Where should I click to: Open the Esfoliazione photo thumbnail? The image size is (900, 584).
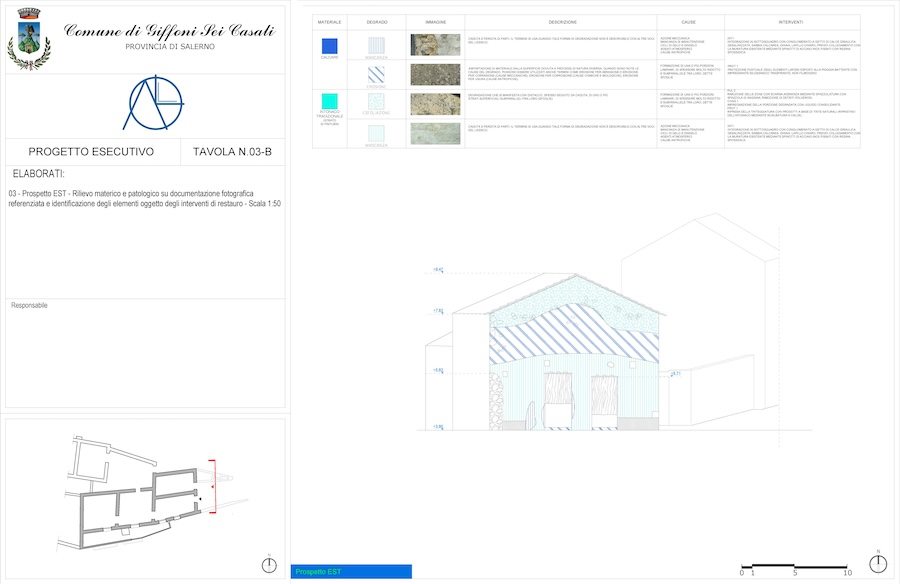[435, 104]
